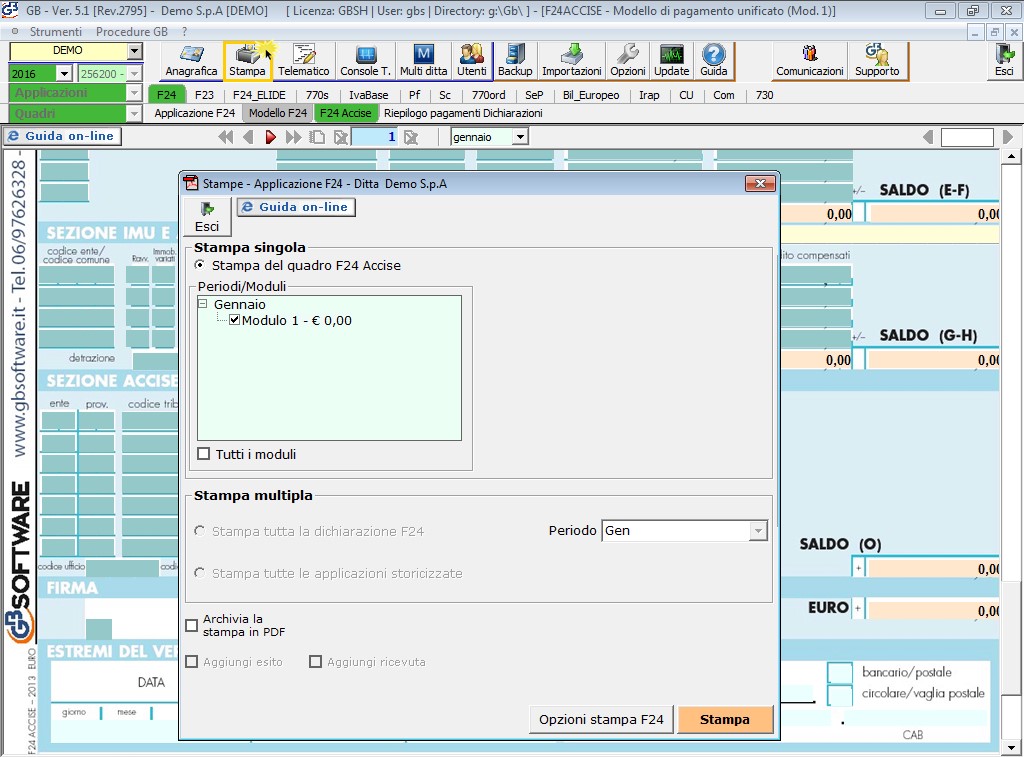Open the Periodo Gen dropdown
This screenshot has height=757, width=1024.
[x=758, y=530]
